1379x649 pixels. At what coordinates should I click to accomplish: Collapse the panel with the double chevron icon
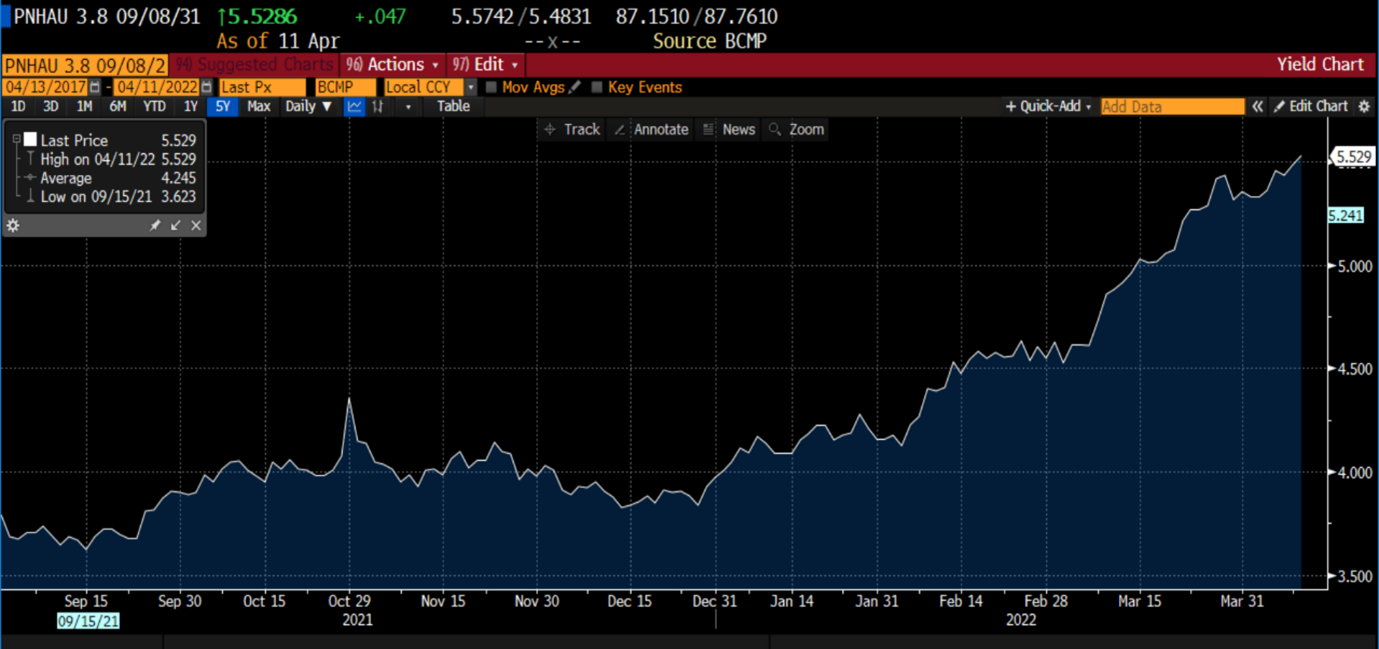point(1258,106)
